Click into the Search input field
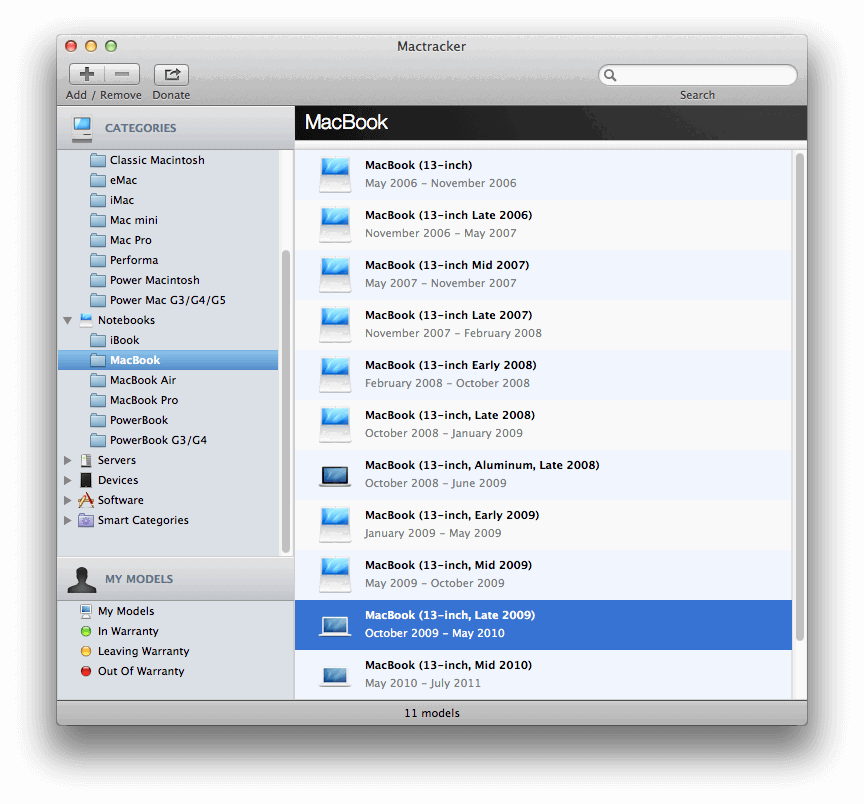Screen dimensions: 864x804 (x=698, y=75)
